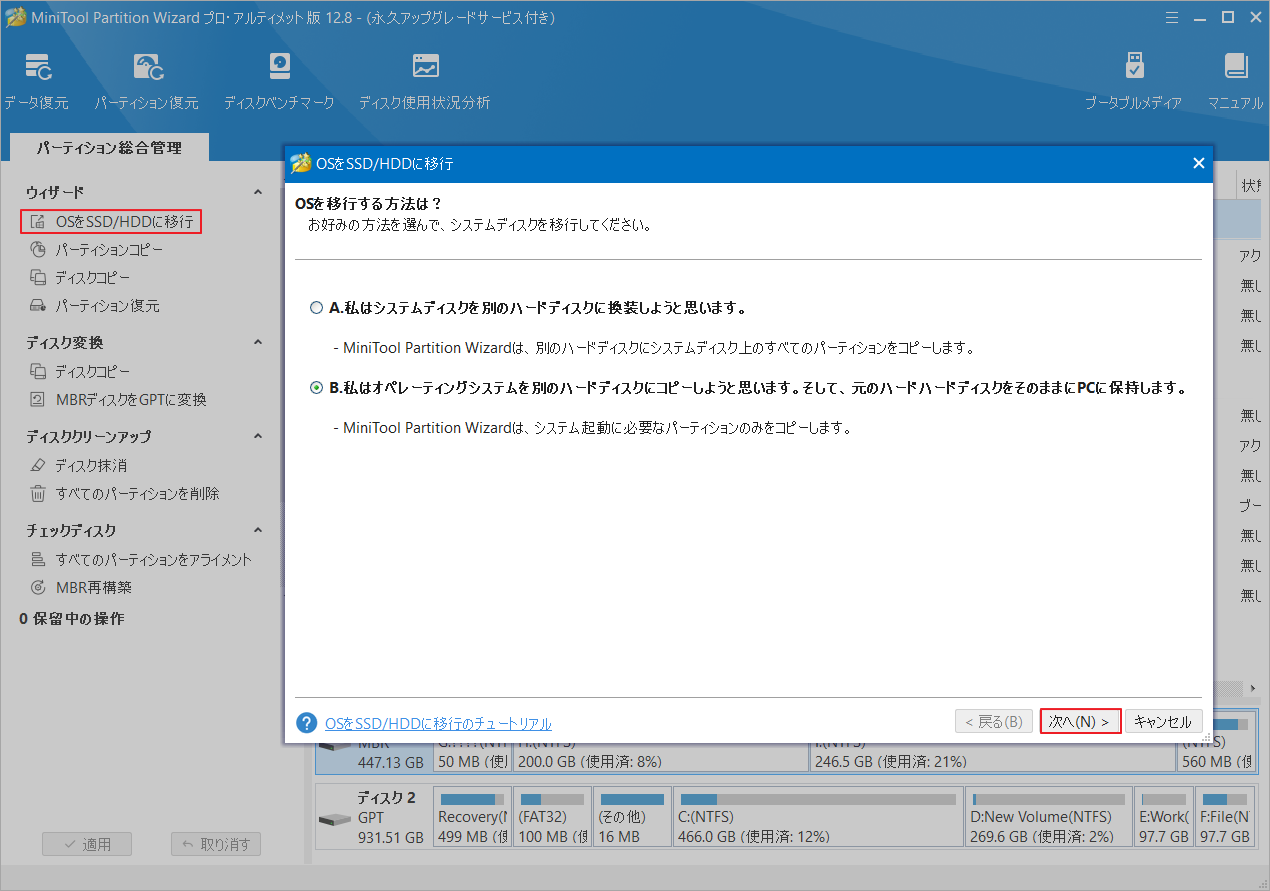This screenshot has height=891, width=1270.
Task: Choose 'ディスクコピー' under ウィザード section
Action: tap(80, 277)
